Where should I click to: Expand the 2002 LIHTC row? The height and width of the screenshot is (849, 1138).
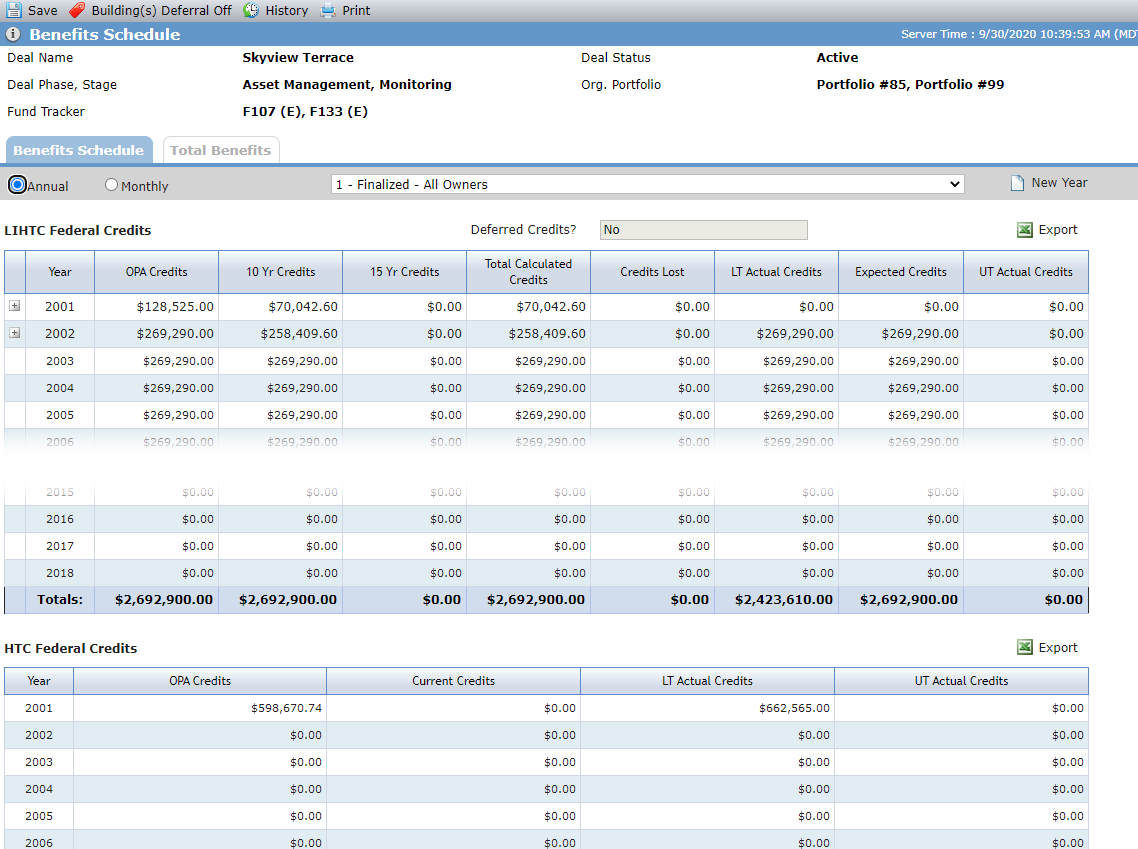(x=15, y=333)
